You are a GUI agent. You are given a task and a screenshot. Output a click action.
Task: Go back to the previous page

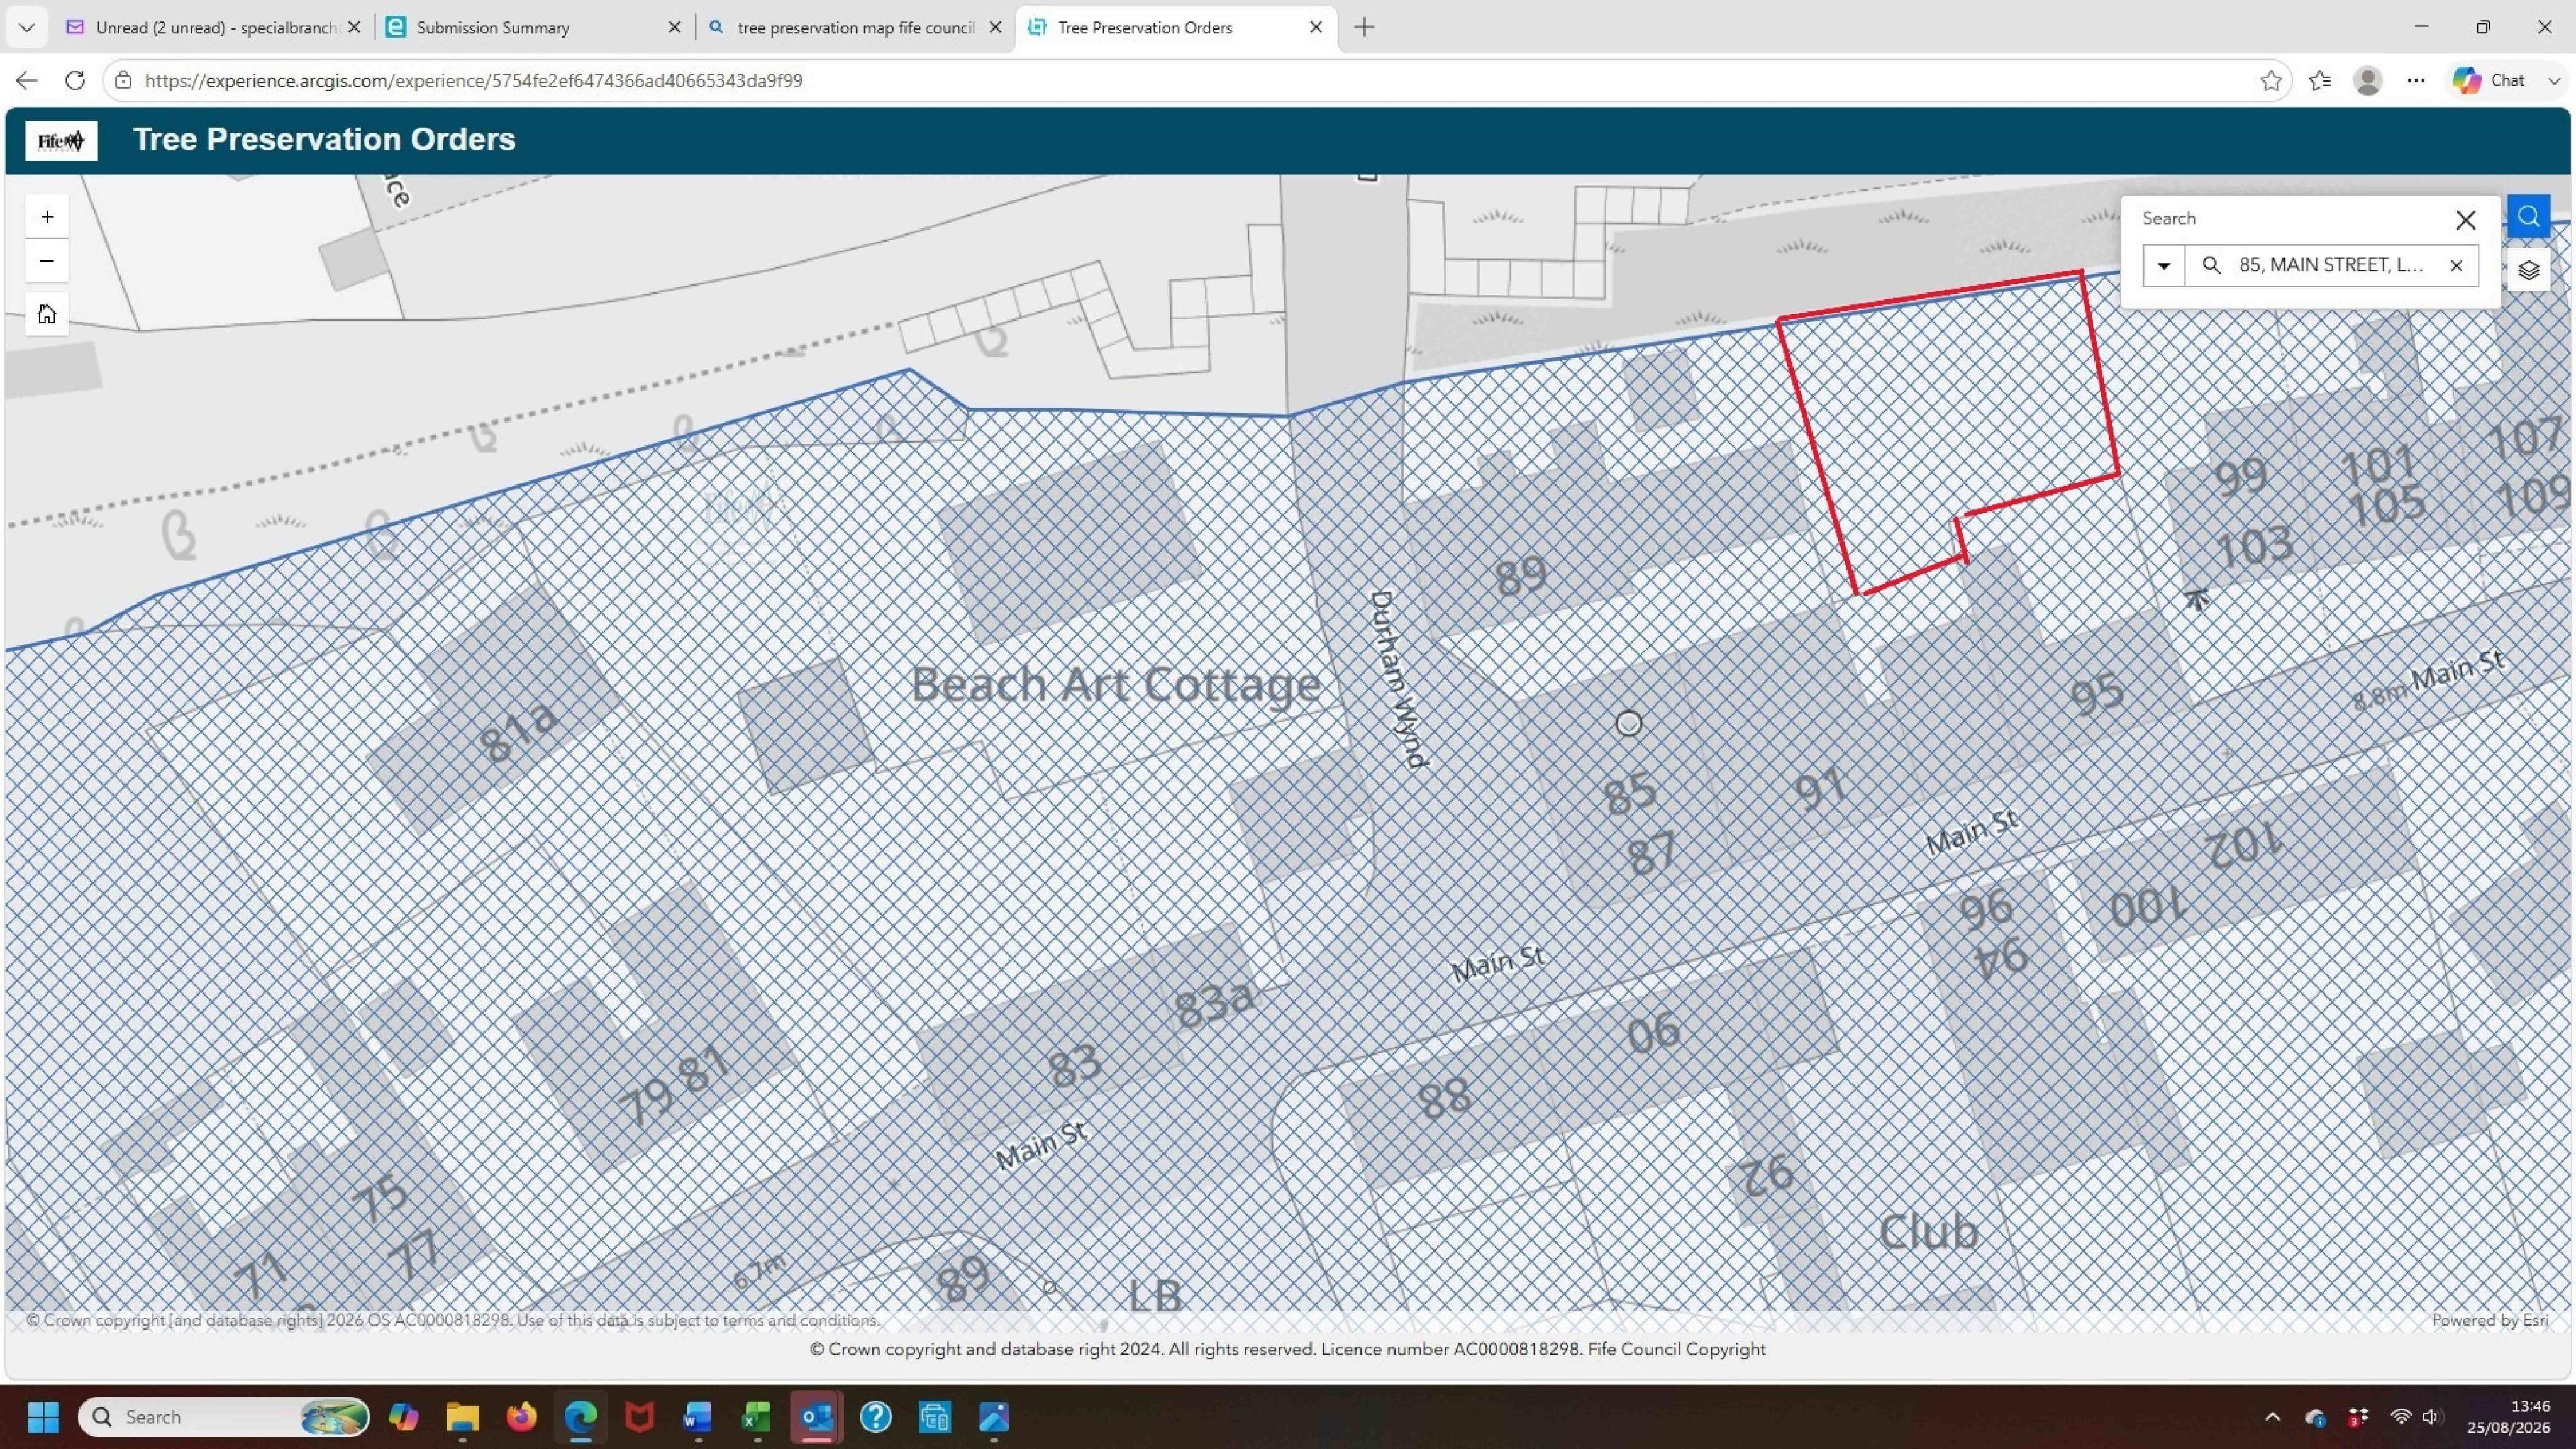(x=27, y=80)
